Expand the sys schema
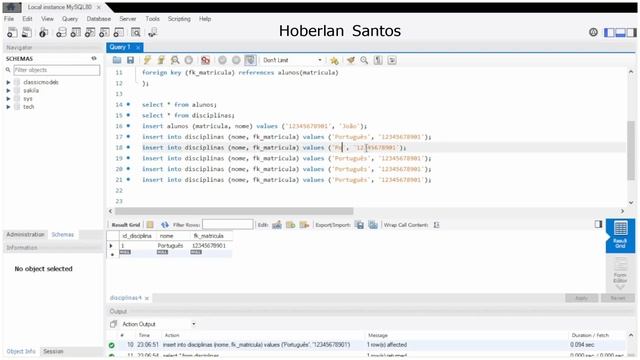The width and height of the screenshot is (640, 360). [x=9, y=99]
